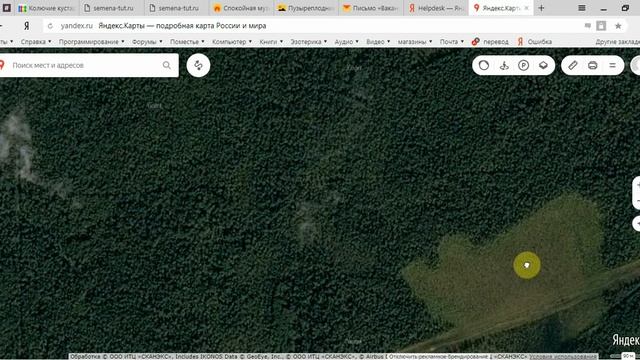This screenshot has height=360, width=640.
Task: Reload the page in address bar
Action: pyautogui.click(x=50, y=26)
